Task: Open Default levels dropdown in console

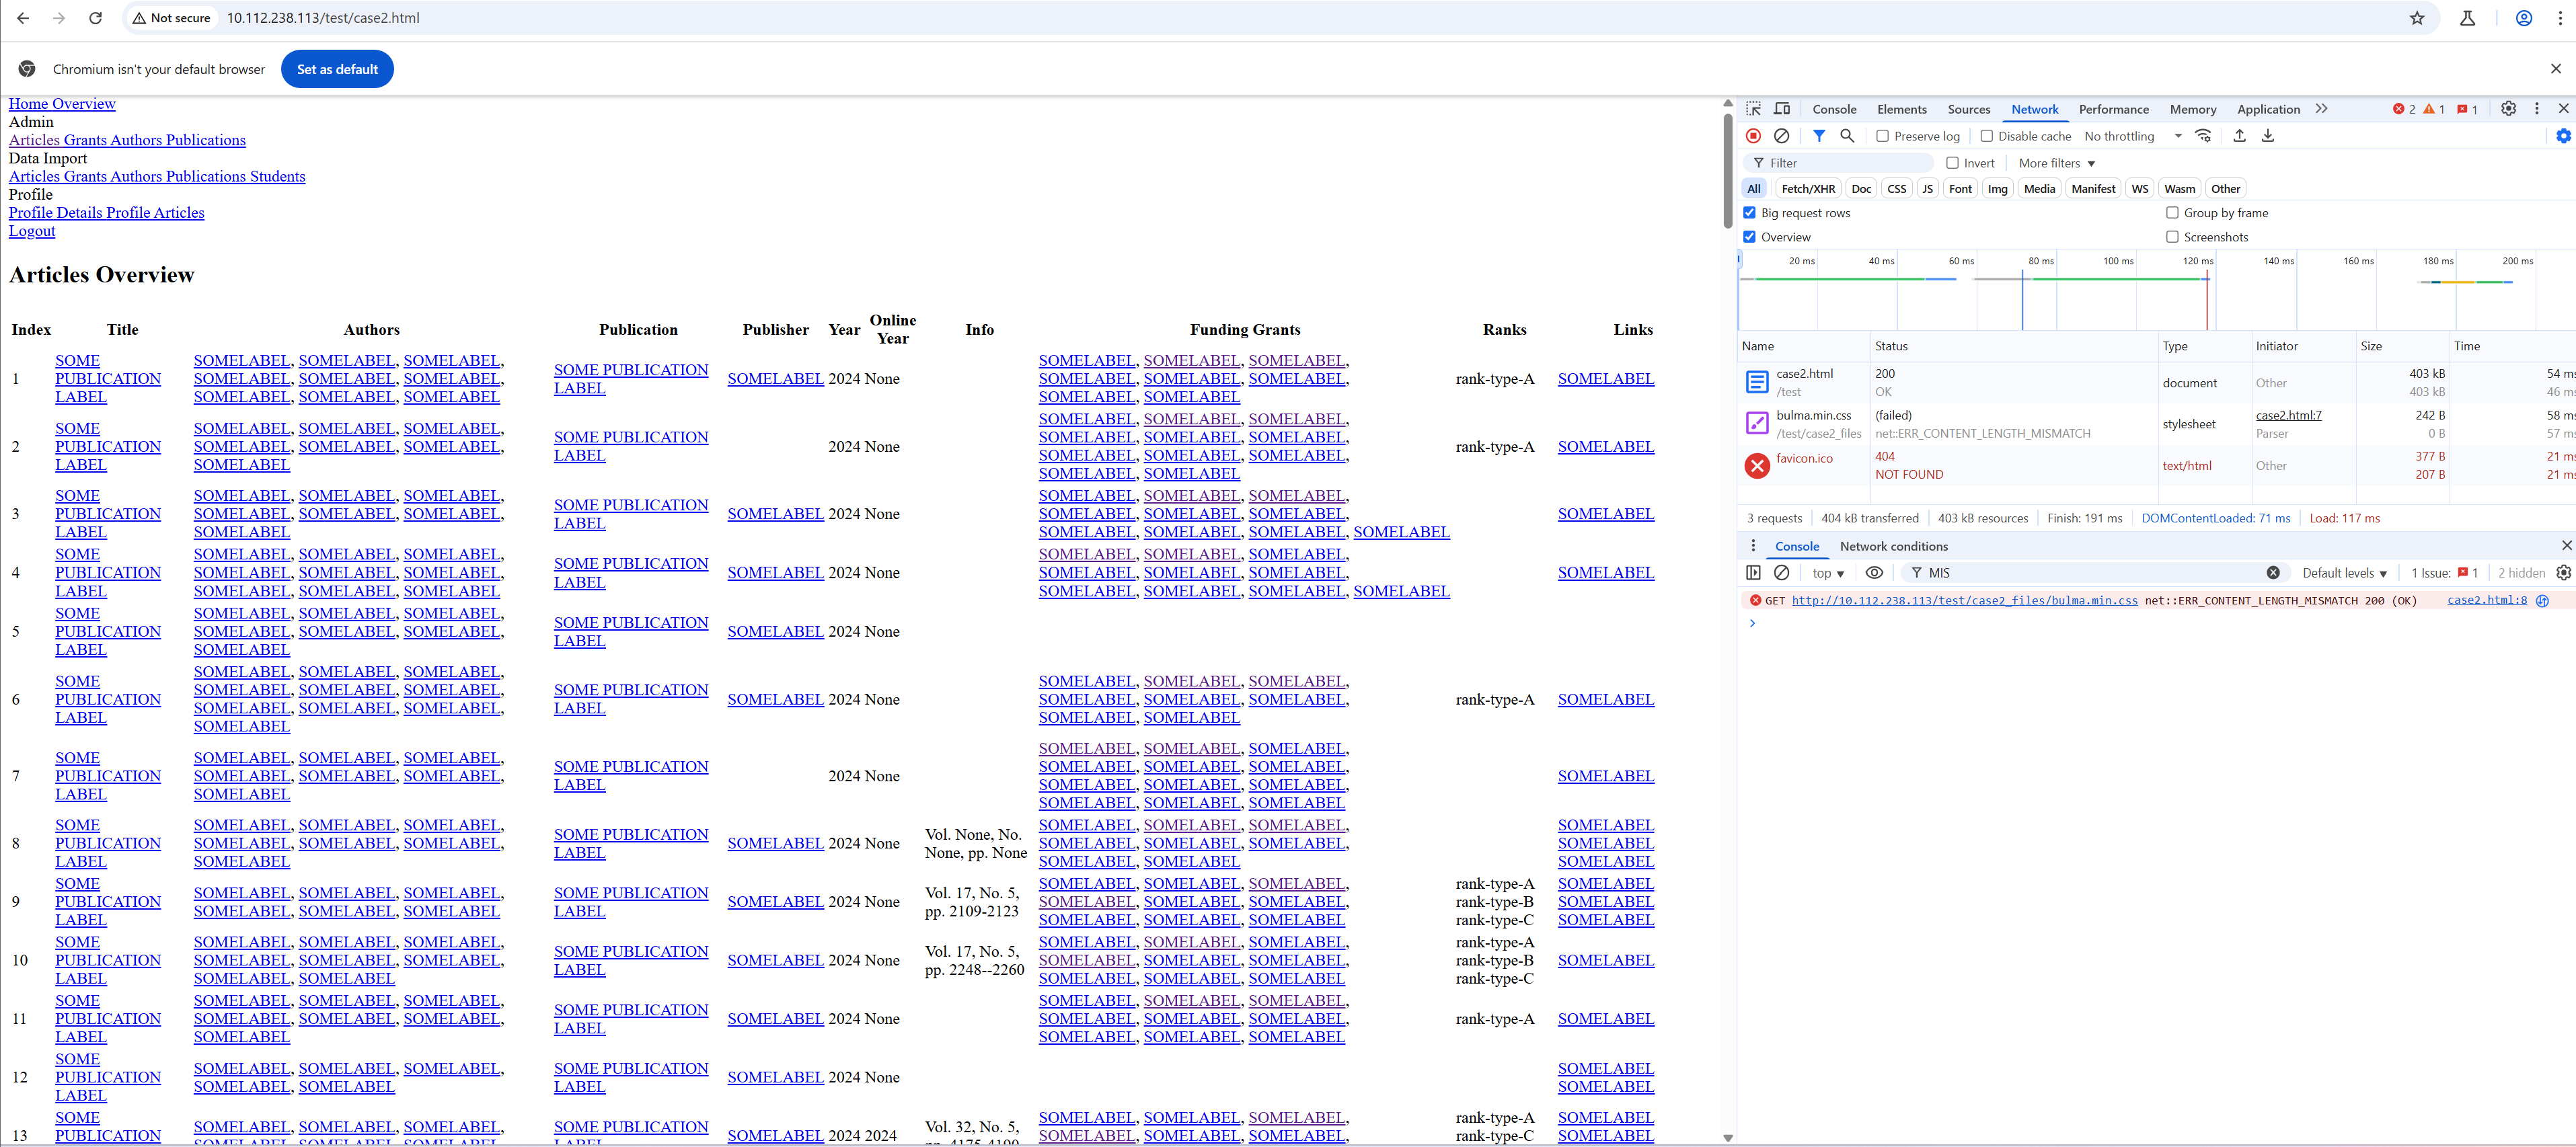Action: pyautogui.click(x=2344, y=573)
